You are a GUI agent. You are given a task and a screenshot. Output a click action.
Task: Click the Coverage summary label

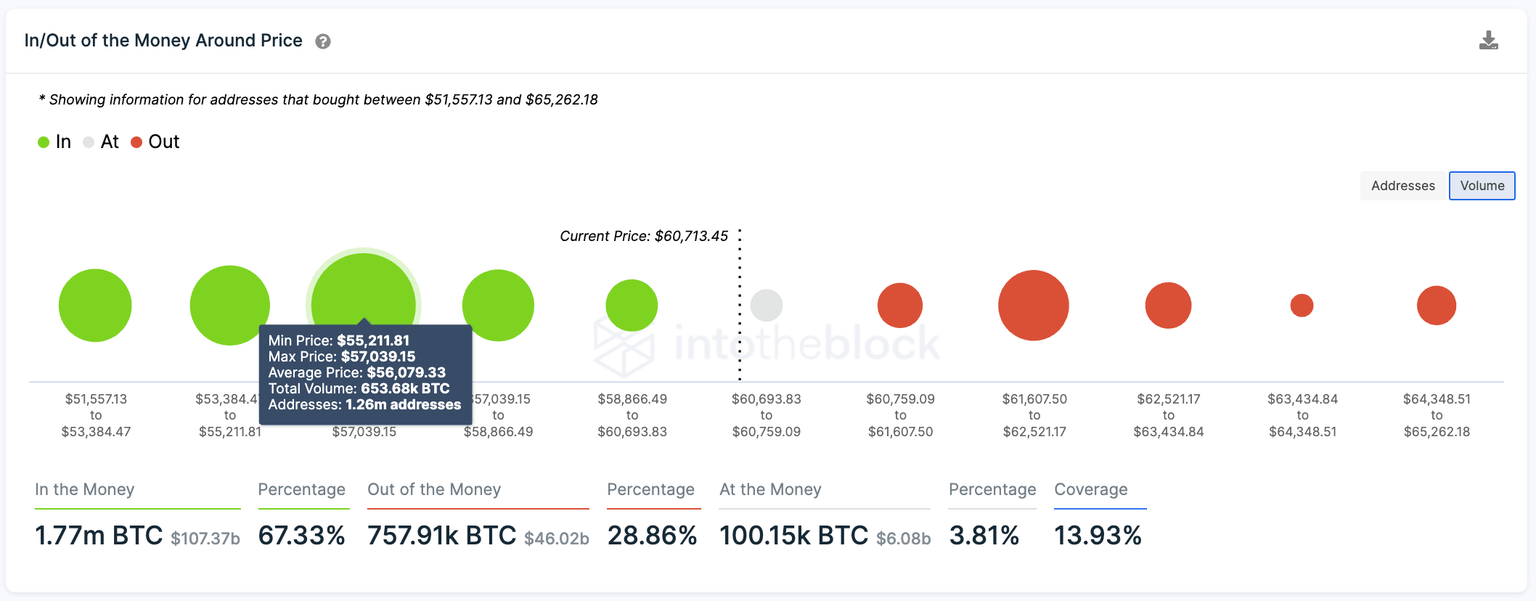tap(1091, 490)
